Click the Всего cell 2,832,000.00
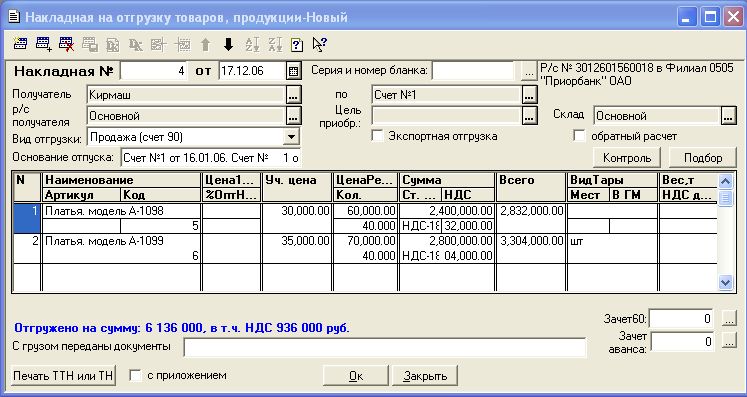Viewport: 747px width, 397px height. (x=531, y=211)
